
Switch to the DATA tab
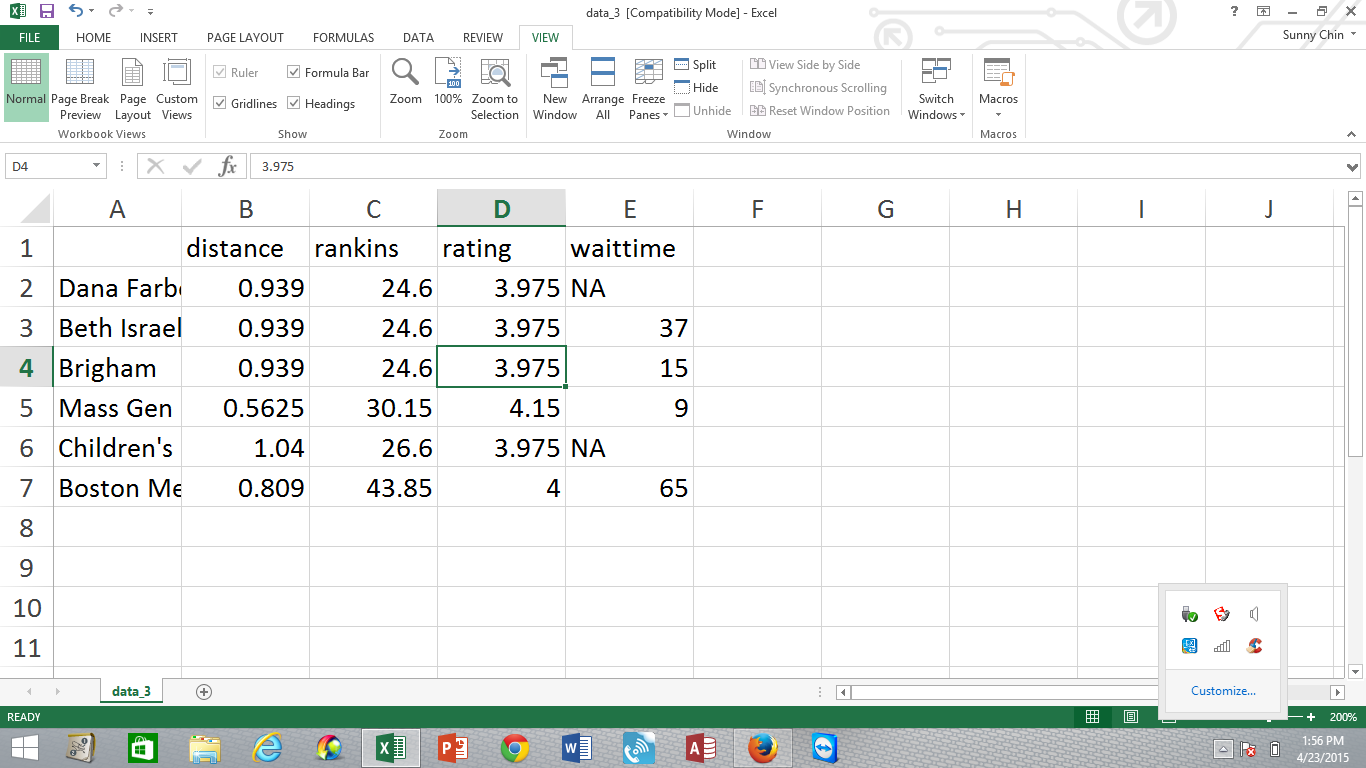tap(418, 38)
